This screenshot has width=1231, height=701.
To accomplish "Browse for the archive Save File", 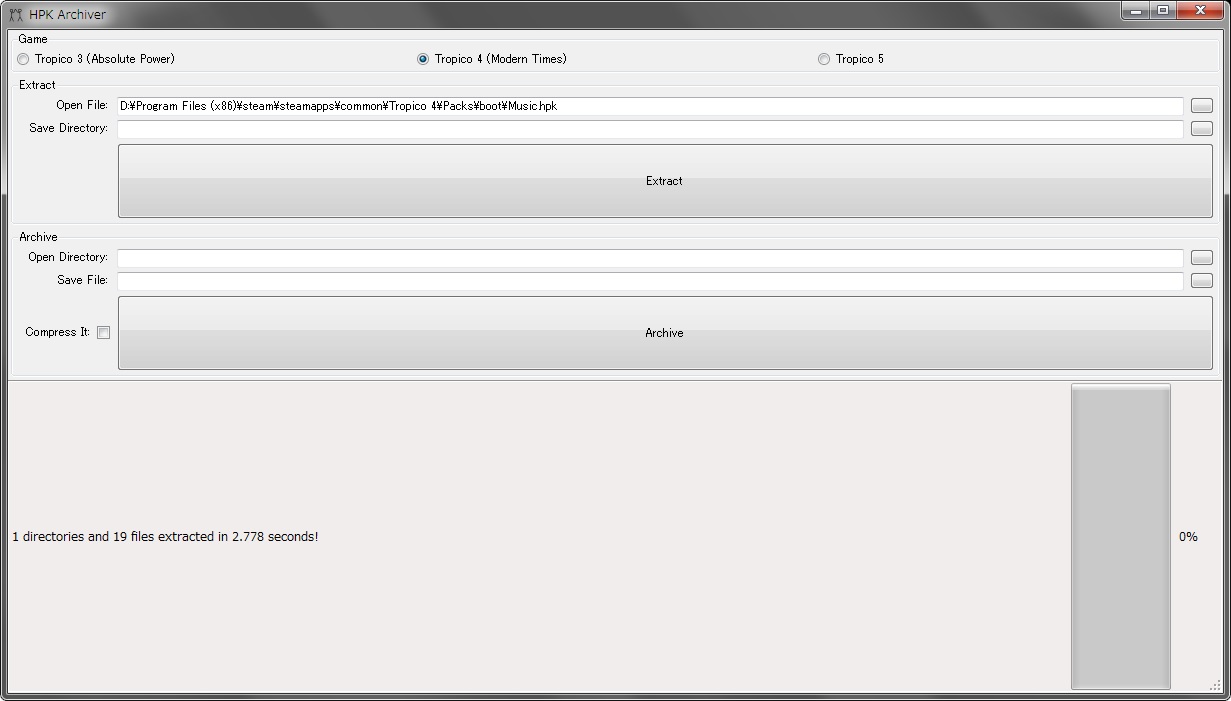I will (1202, 281).
